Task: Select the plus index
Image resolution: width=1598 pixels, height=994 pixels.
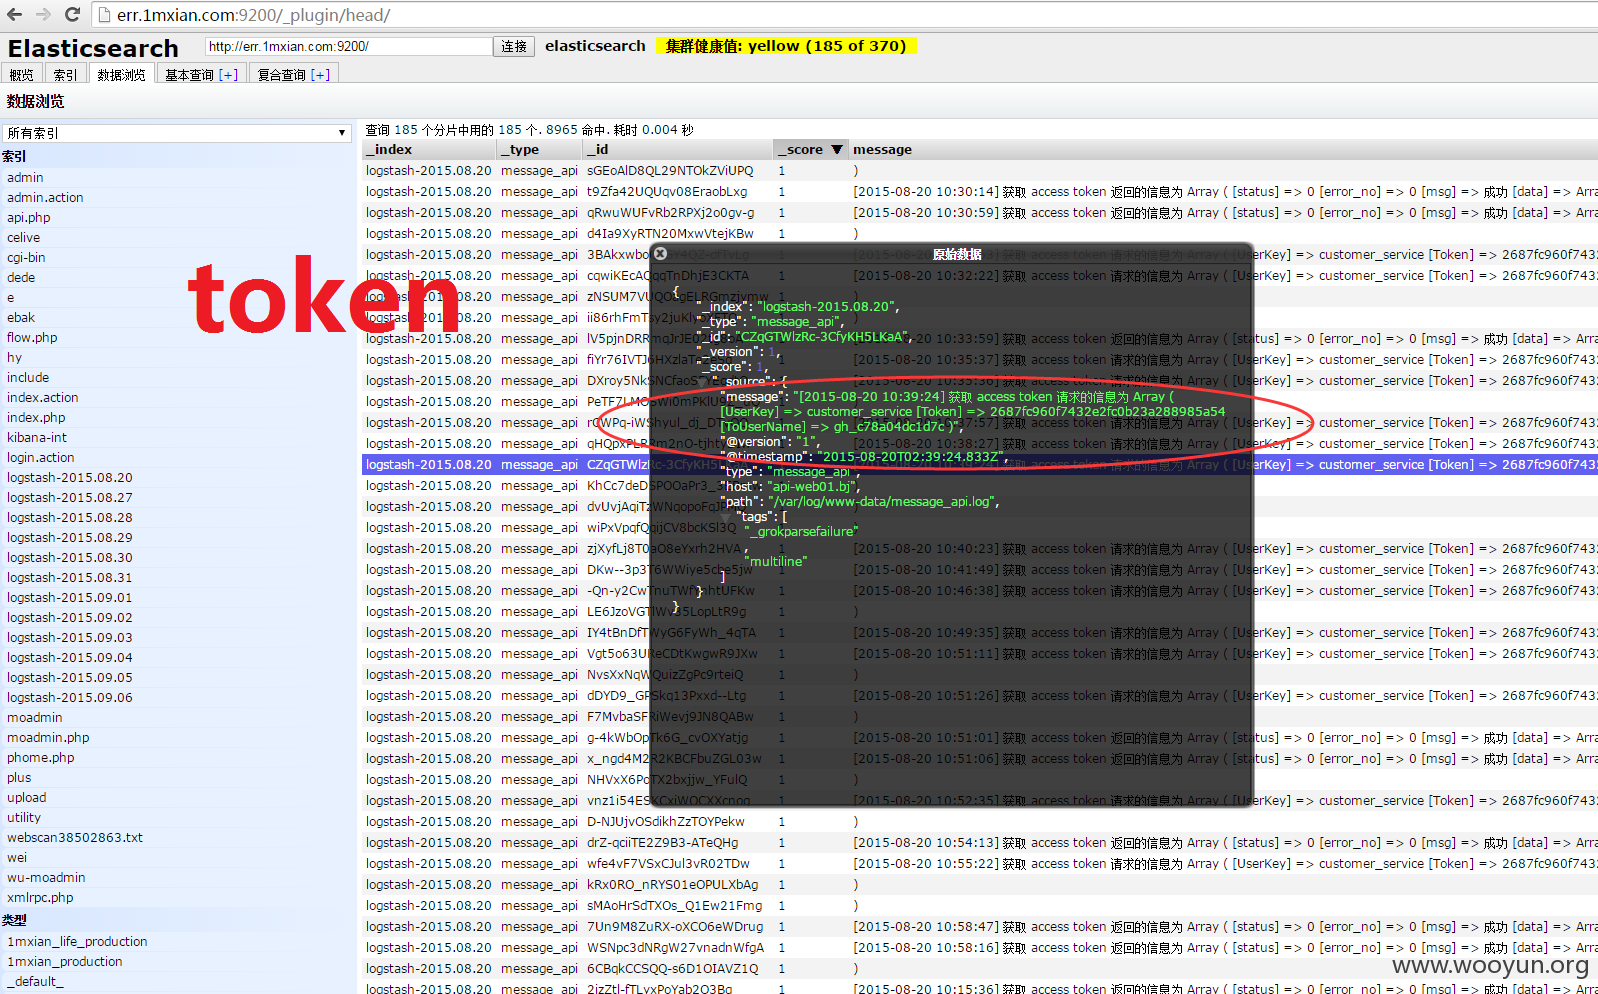Action: (19, 778)
